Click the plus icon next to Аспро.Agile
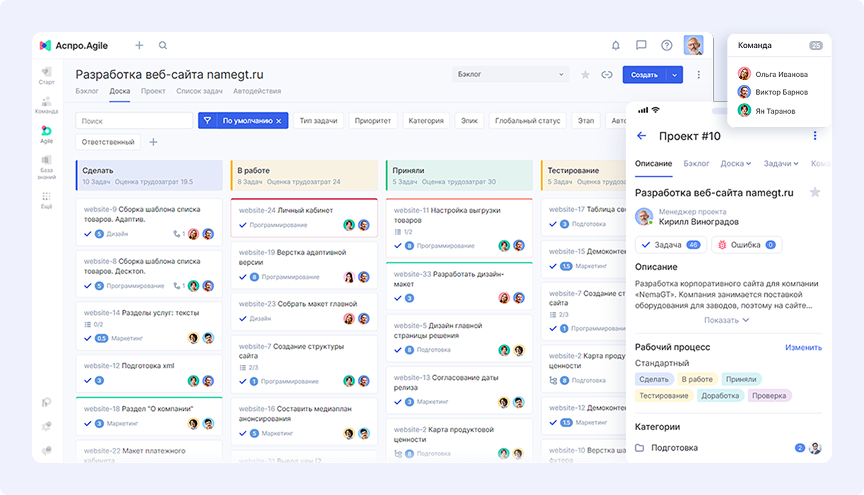This screenshot has height=495, width=864. tap(139, 45)
